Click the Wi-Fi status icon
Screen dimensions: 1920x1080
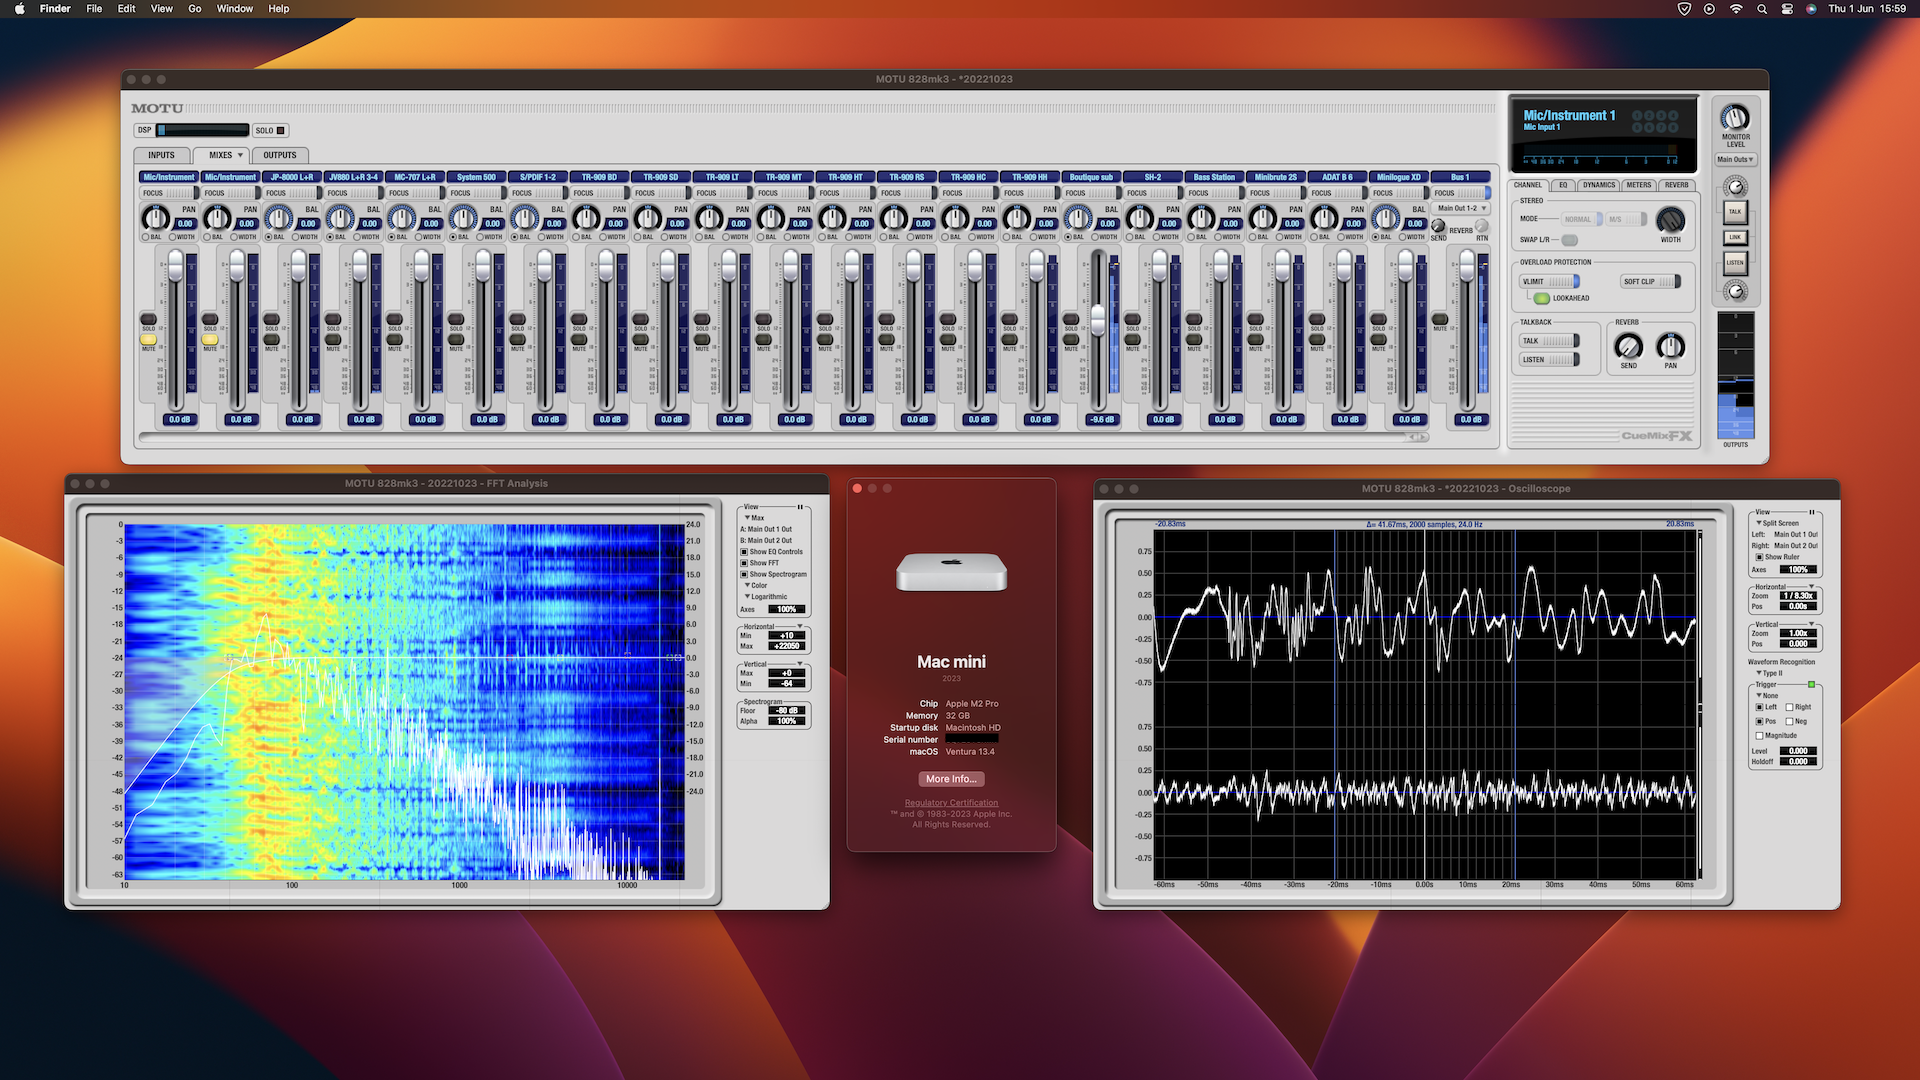pos(1736,8)
